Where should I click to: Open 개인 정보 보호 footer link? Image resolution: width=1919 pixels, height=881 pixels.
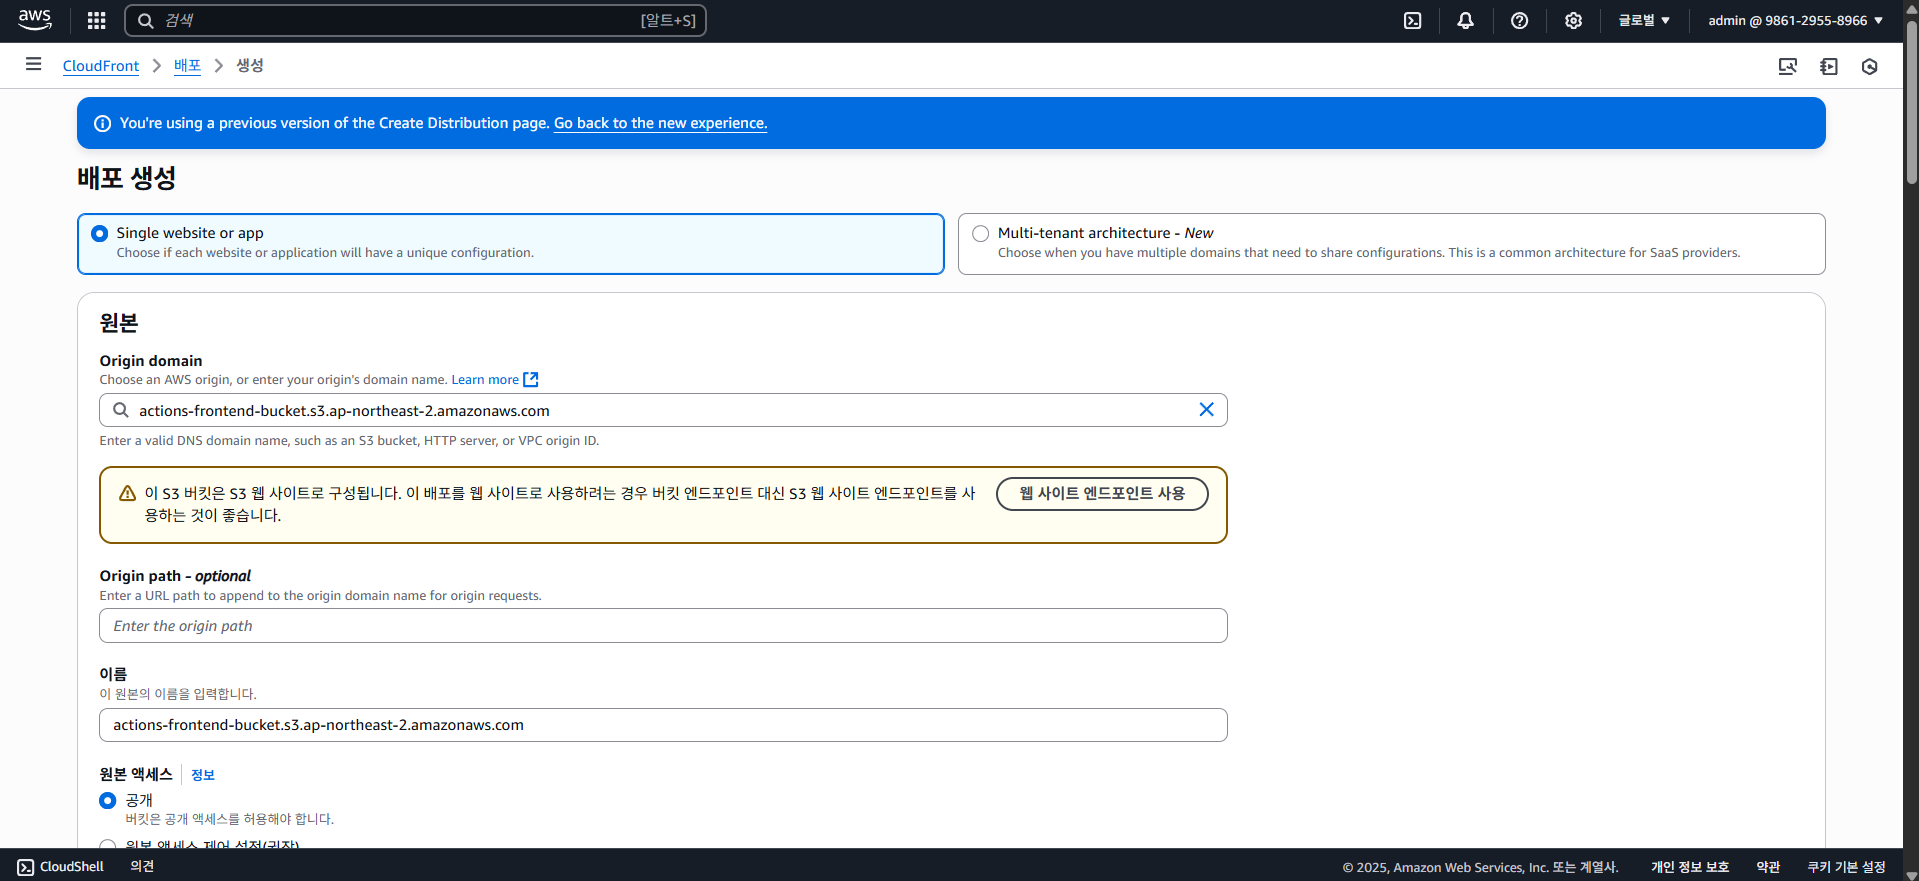click(x=1690, y=867)
